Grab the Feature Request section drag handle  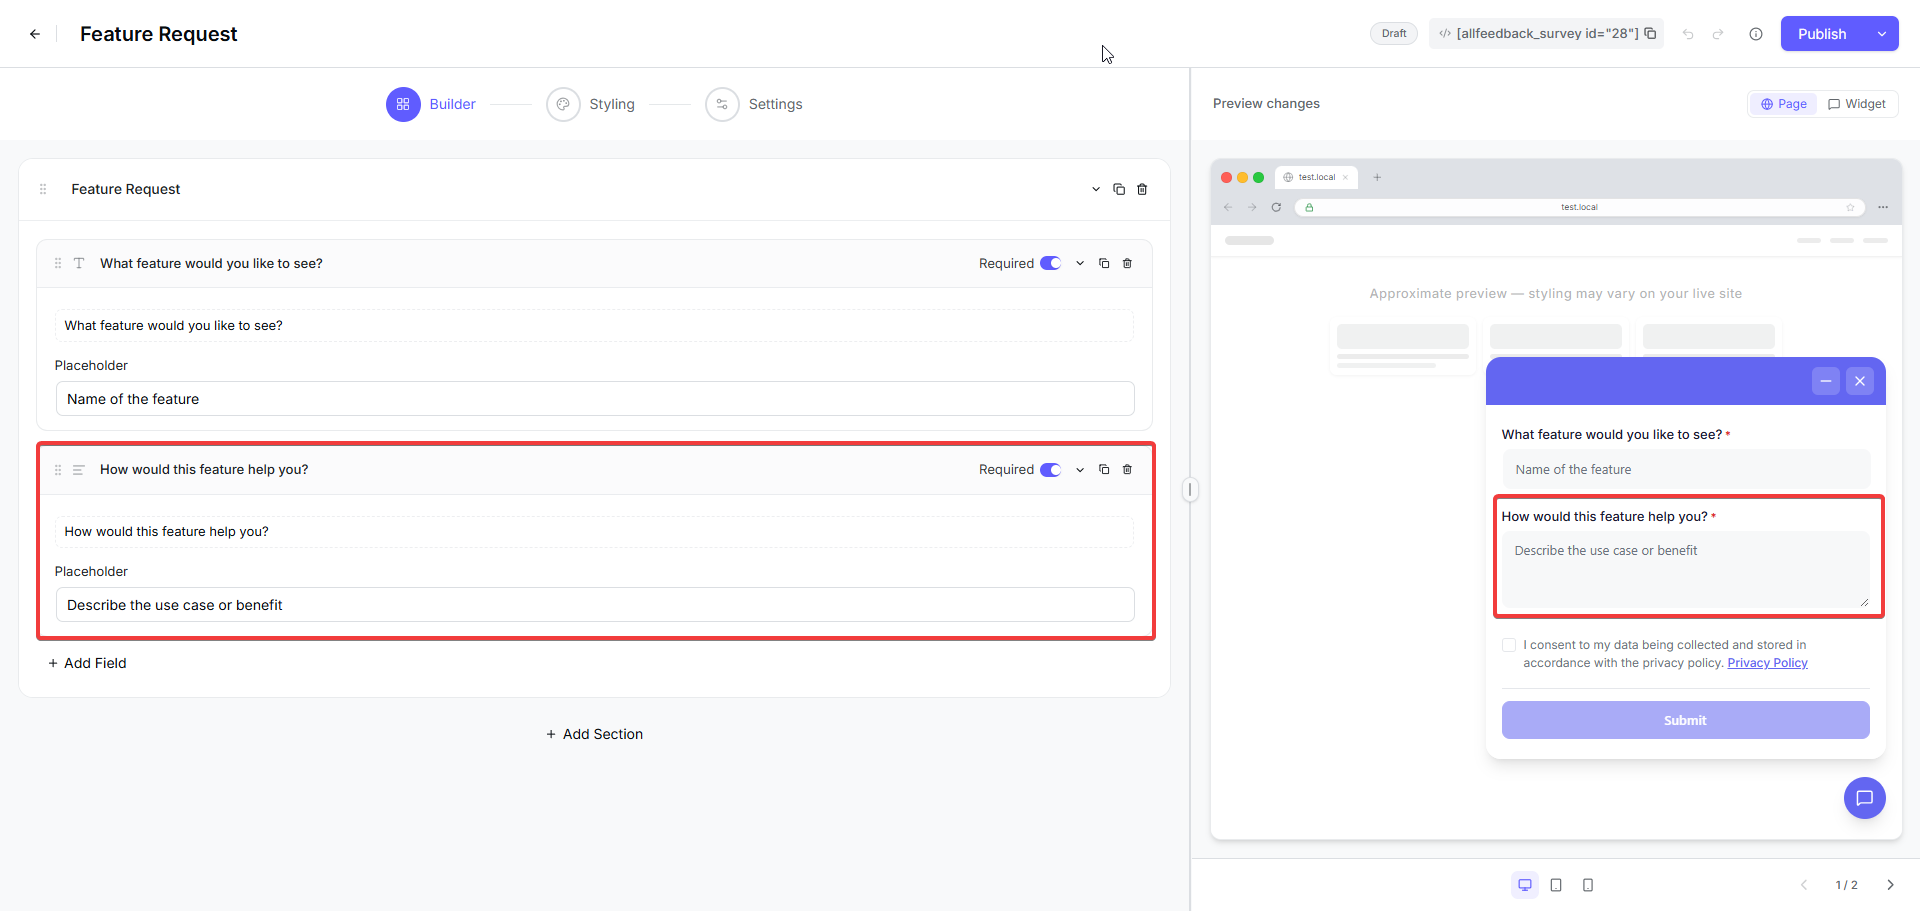coord(43,189)
